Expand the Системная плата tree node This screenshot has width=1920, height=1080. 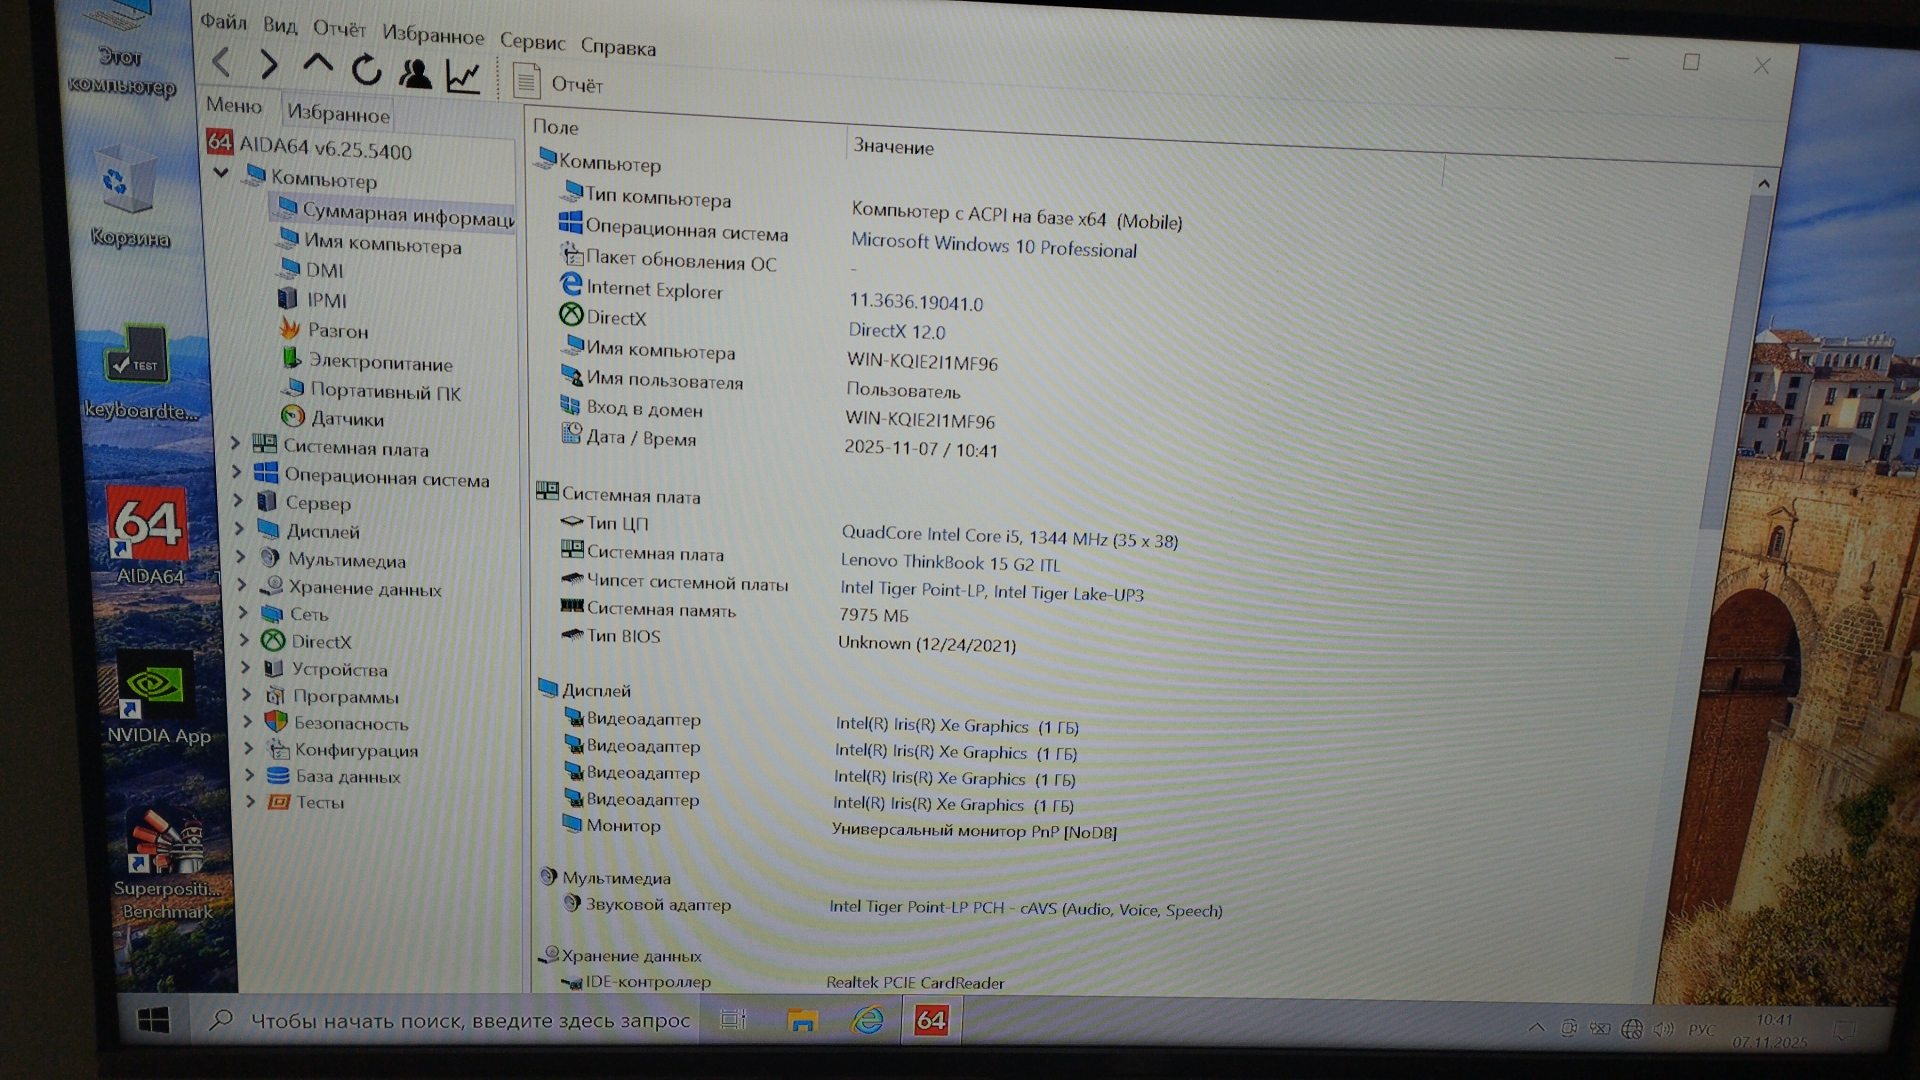235,442
